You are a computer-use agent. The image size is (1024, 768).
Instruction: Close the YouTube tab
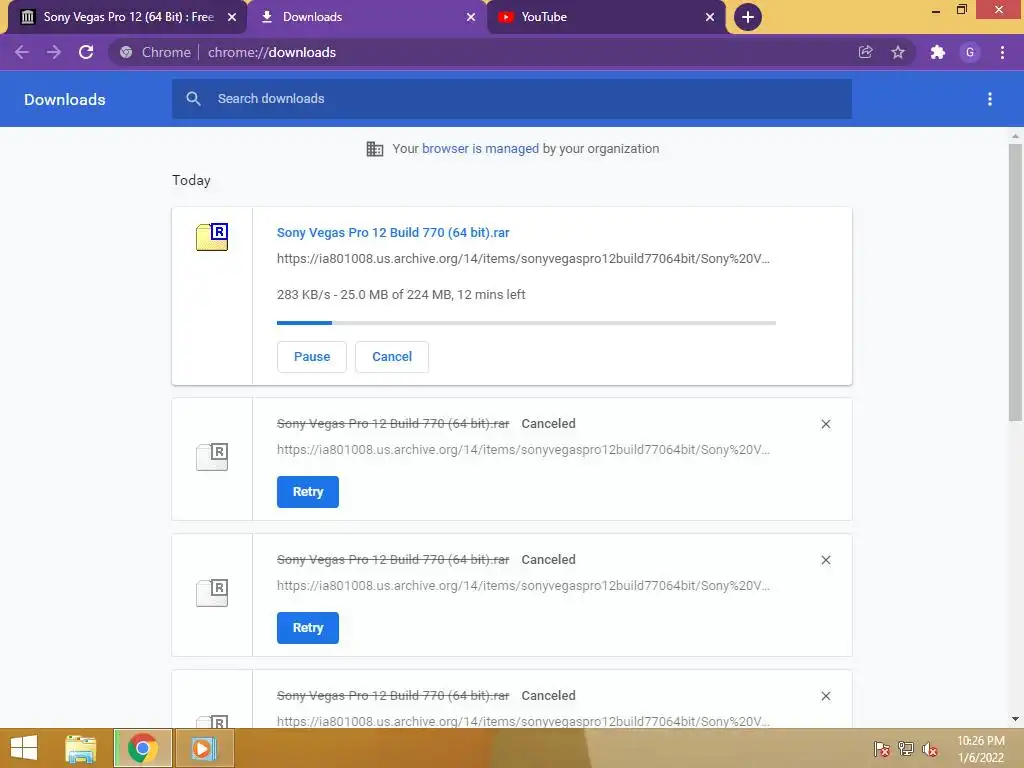click(x=710, y=17)
